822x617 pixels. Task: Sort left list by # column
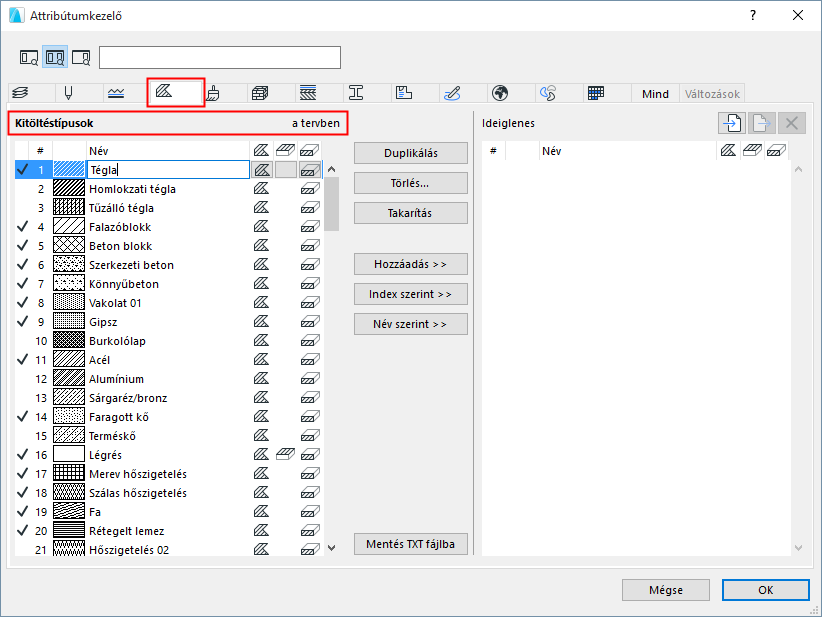point(40,151)
